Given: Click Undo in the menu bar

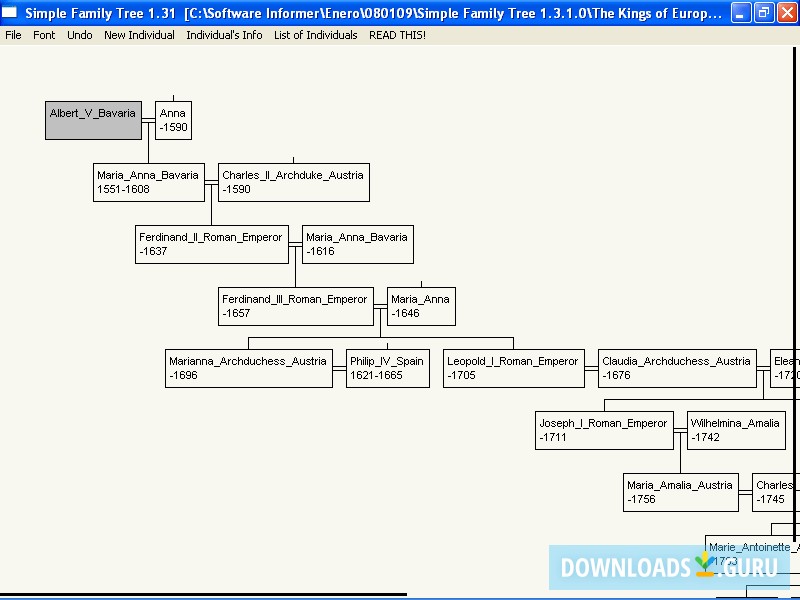Looking at the screenshot, I should [x=79, y=34].
